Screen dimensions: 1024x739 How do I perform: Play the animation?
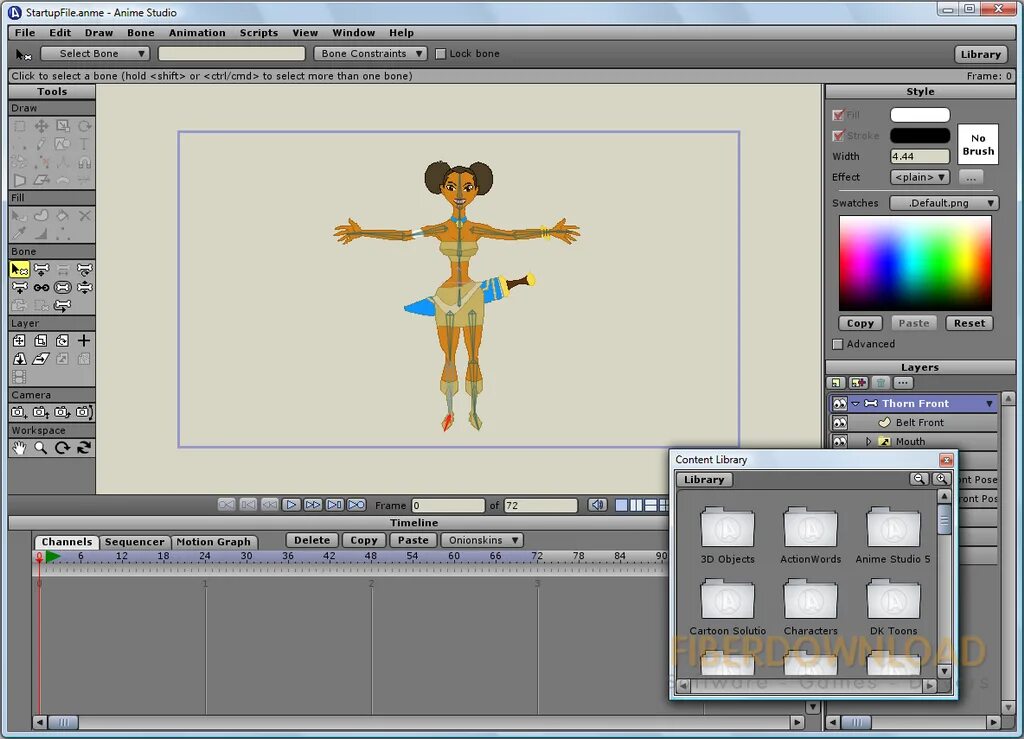tap(291, 505)
